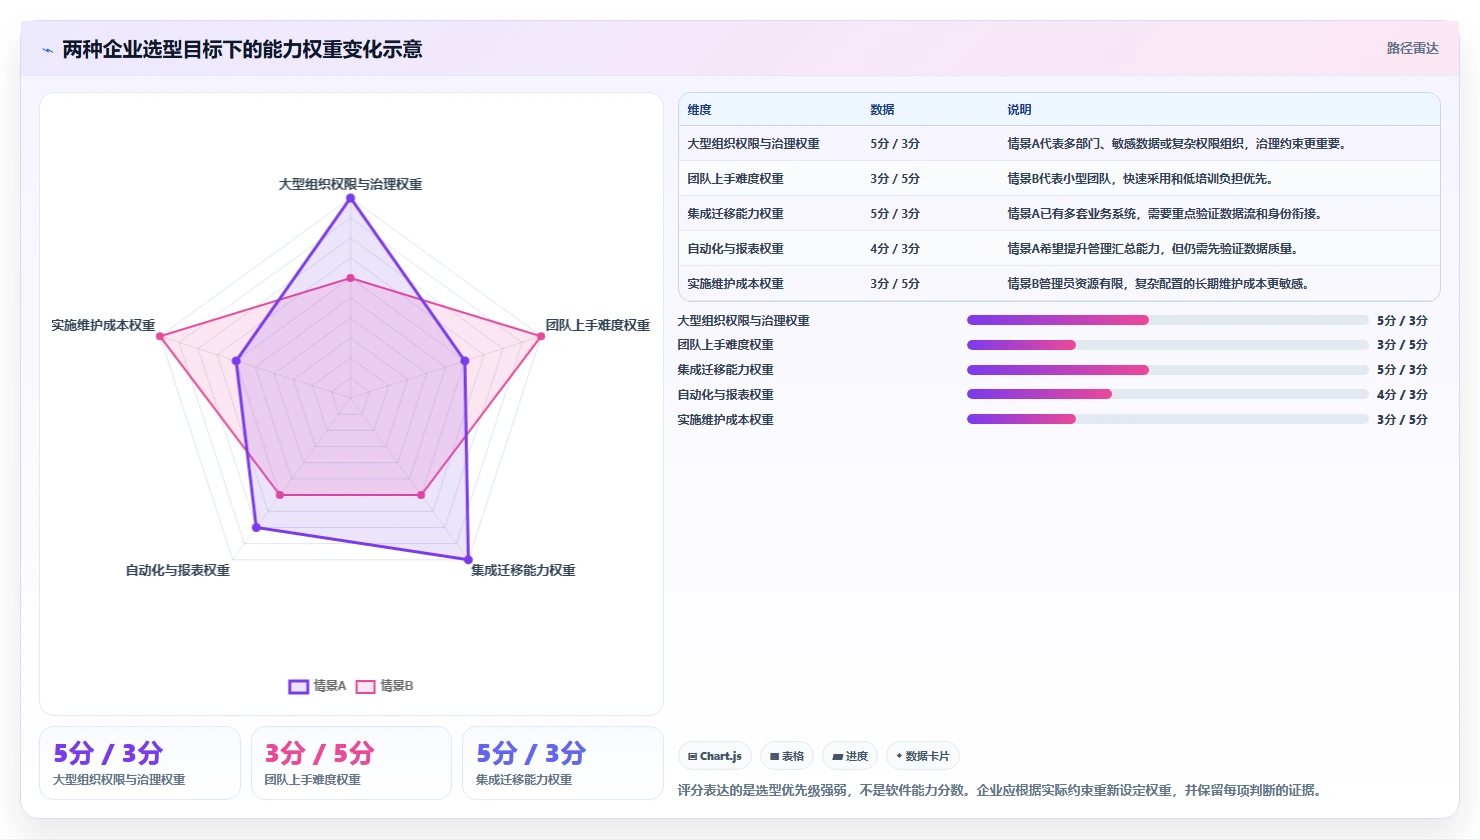
Task: Click the 集成迁移能力权重 stat card
Action: point(563,763)
